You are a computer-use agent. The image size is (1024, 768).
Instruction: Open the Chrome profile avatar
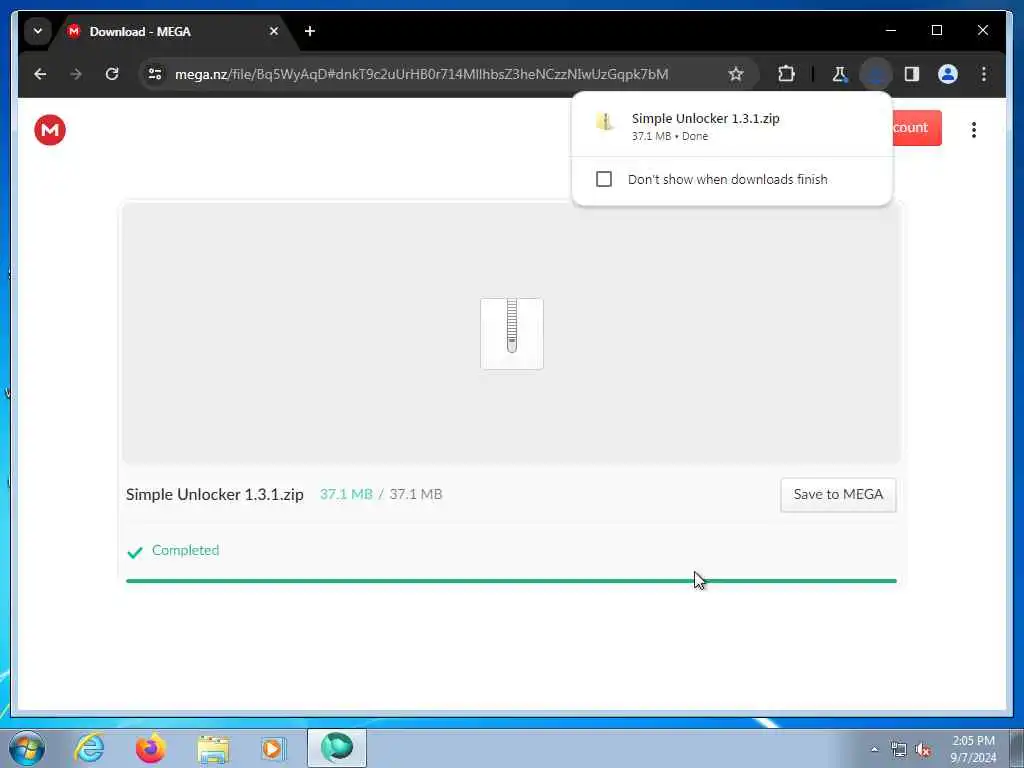pyautogui.click(x=948, y=74)
